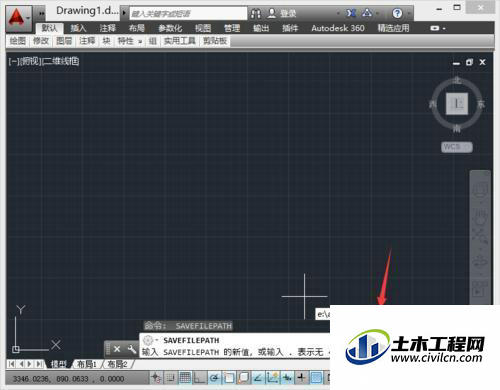Open the 图层 ribbon panel
The image size is (500, 390).
tap(64, 41)
